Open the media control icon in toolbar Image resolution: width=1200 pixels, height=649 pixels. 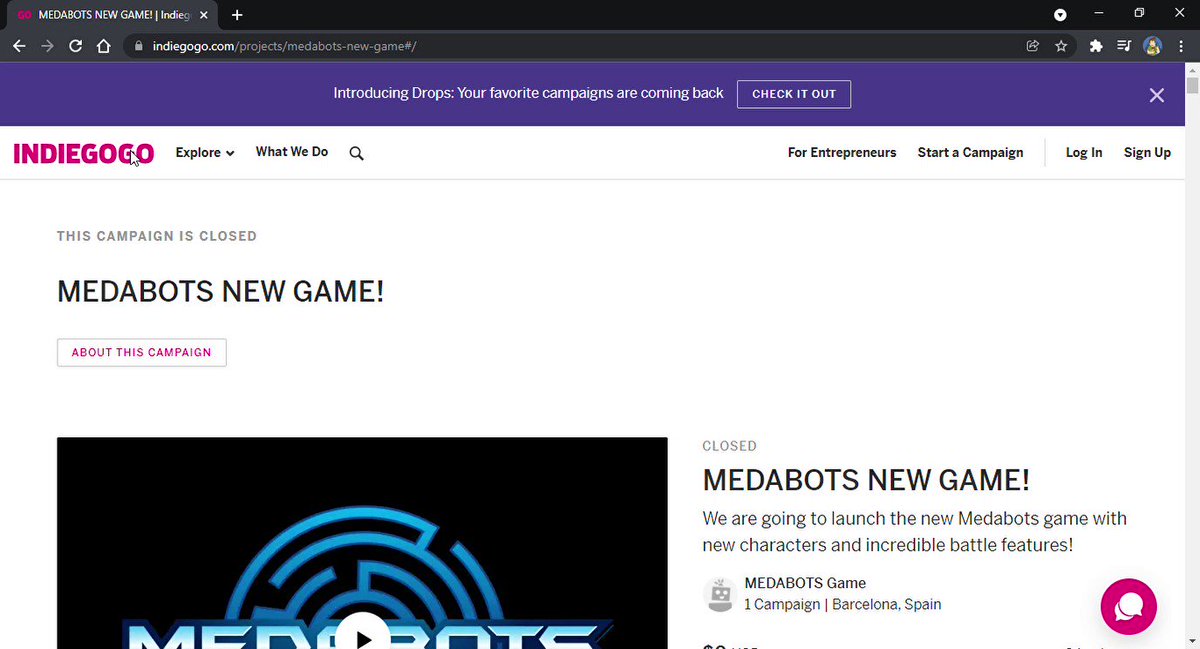tap(1124, 46)
